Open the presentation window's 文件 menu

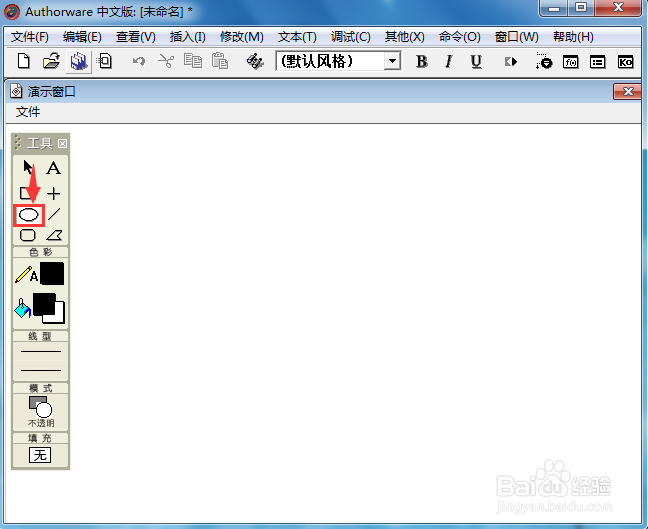(28, 112)
